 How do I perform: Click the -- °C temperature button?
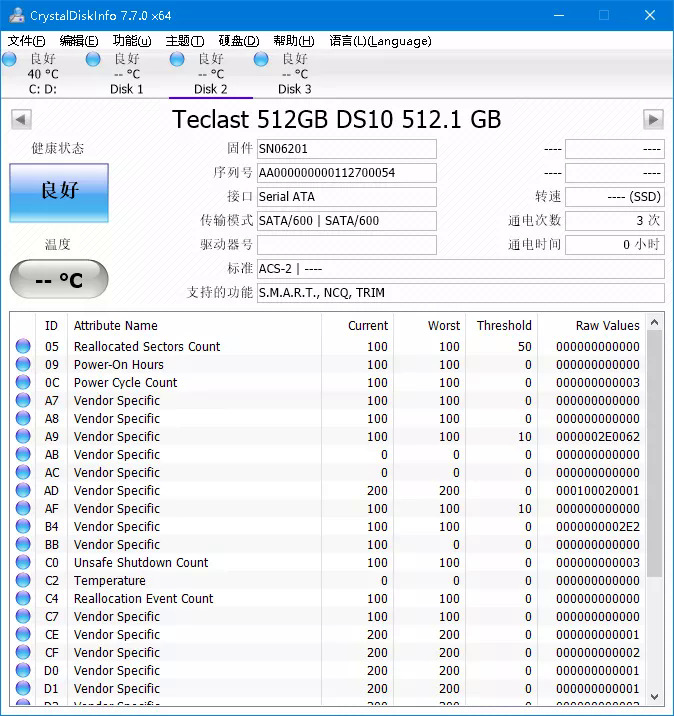point(59,280)
